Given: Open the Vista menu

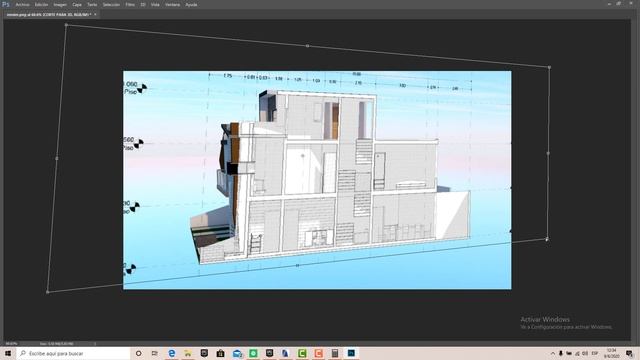Looking at the screenshot, I should pos(155,4).
